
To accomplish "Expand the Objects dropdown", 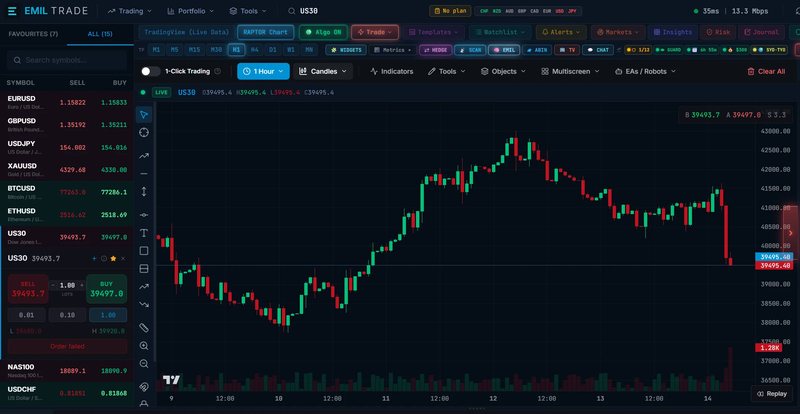I will click(503, 71).
